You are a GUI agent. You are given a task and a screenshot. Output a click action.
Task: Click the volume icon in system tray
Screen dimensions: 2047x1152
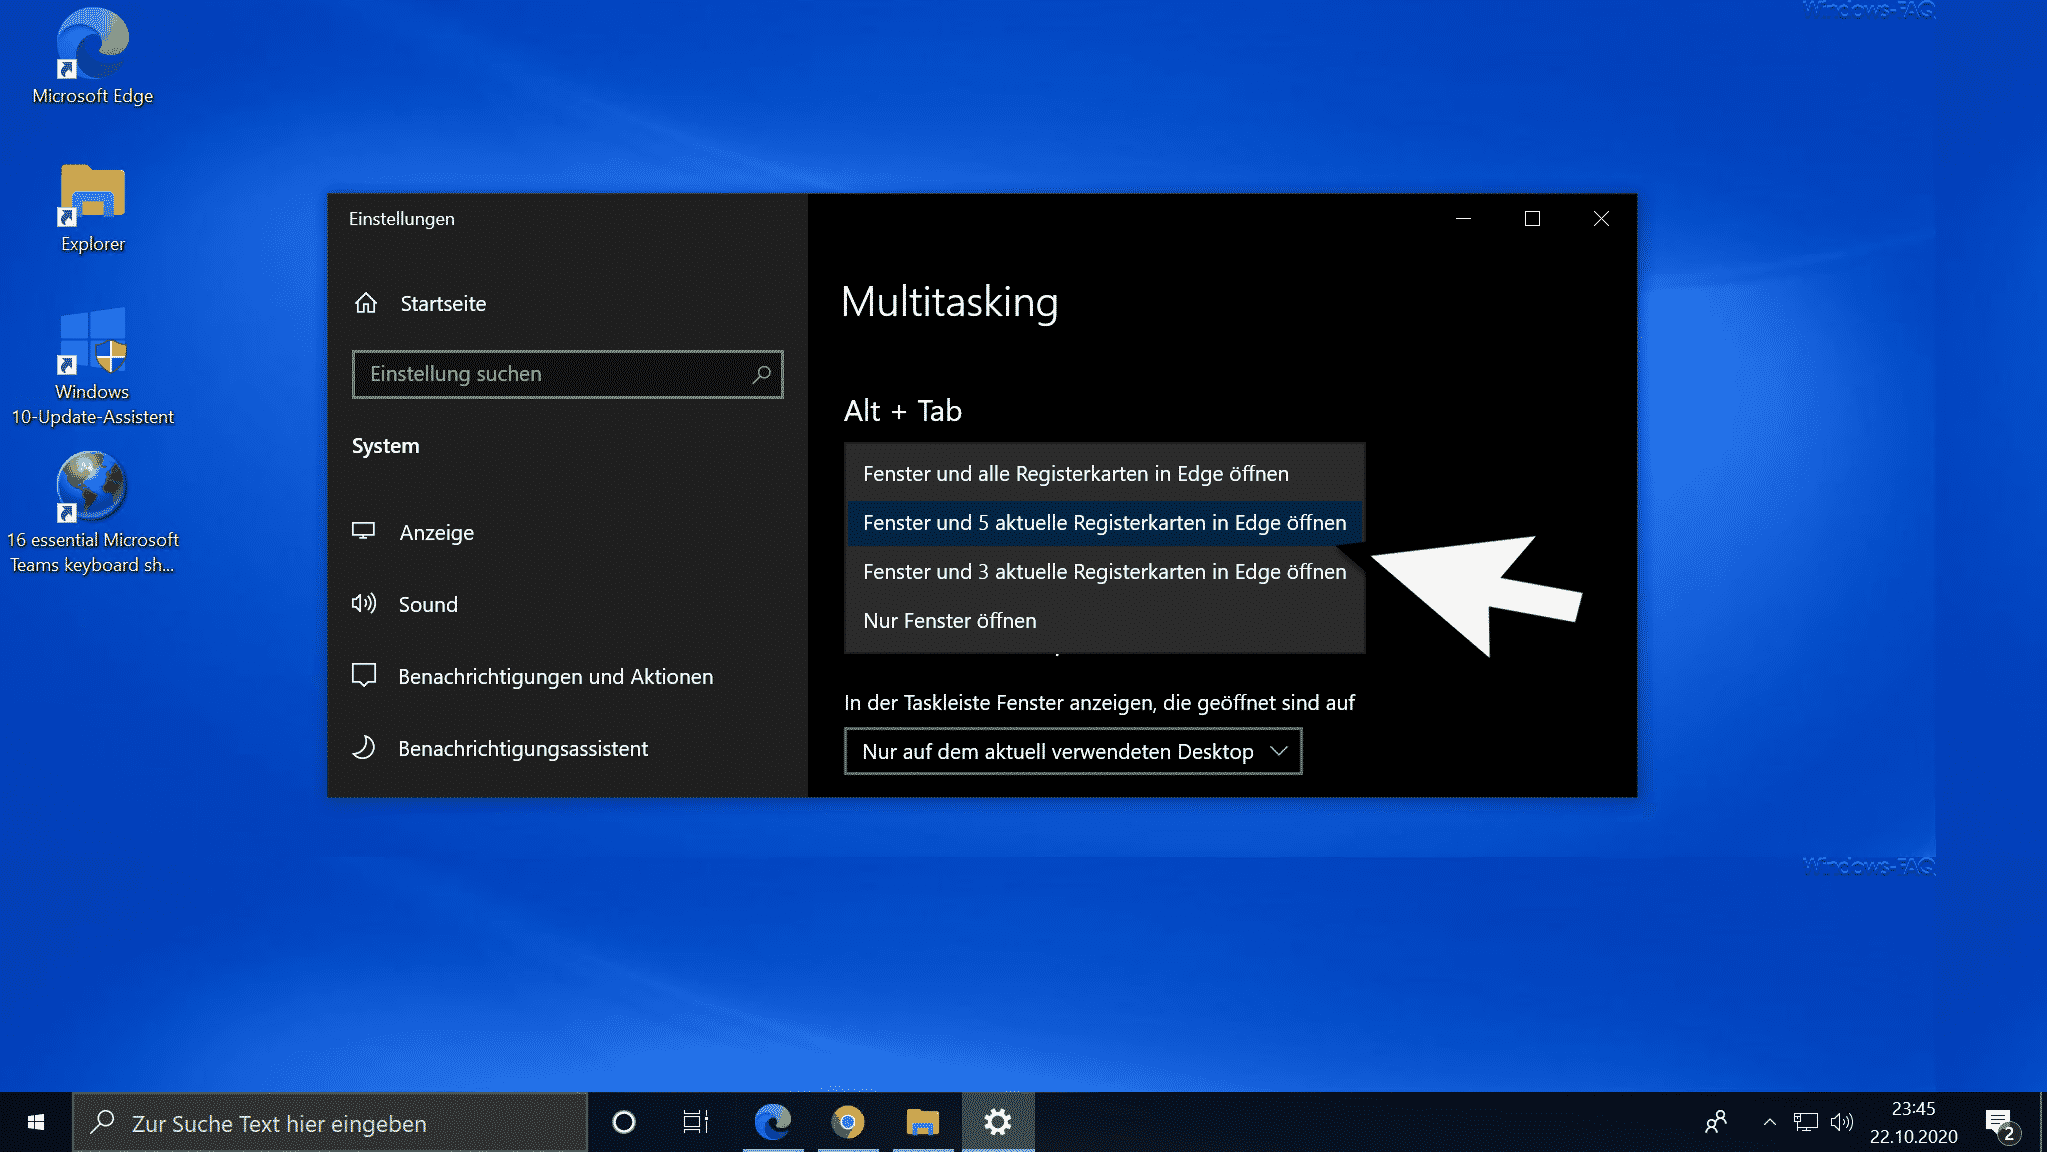point(1842,1122)
